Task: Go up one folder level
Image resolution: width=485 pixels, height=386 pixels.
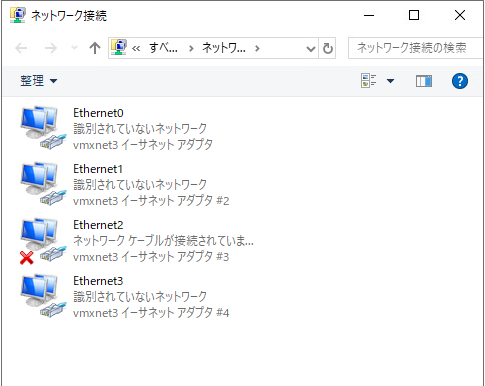Action: coord(95,48)
